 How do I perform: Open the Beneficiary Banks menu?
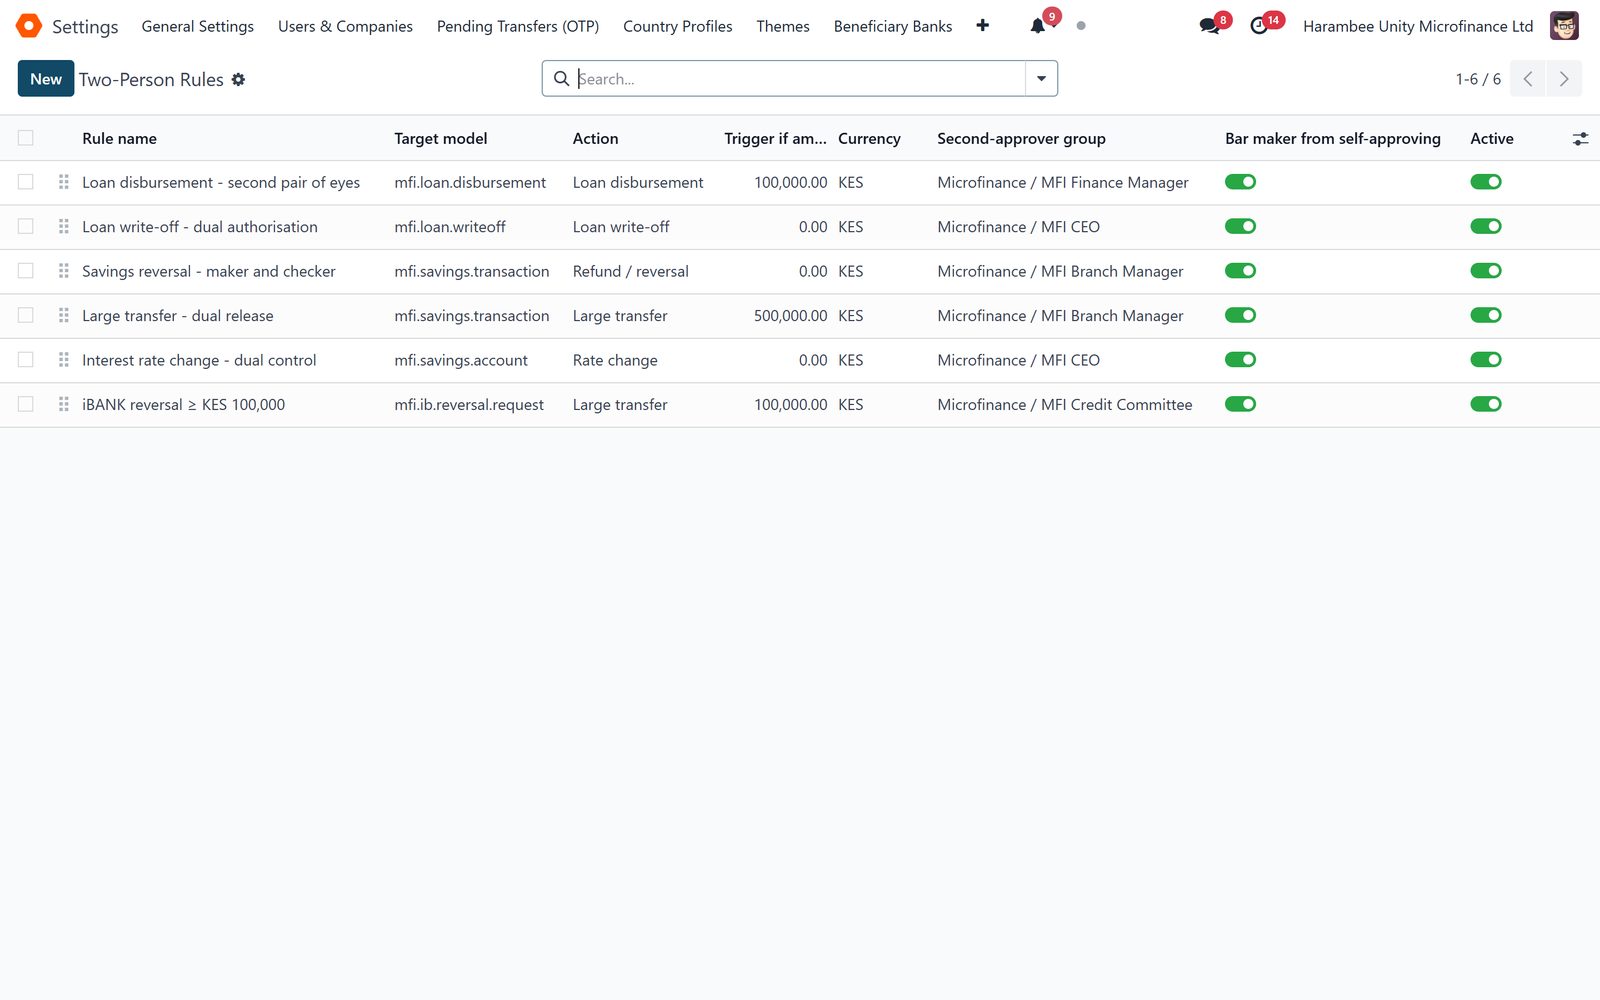point(893,26)
